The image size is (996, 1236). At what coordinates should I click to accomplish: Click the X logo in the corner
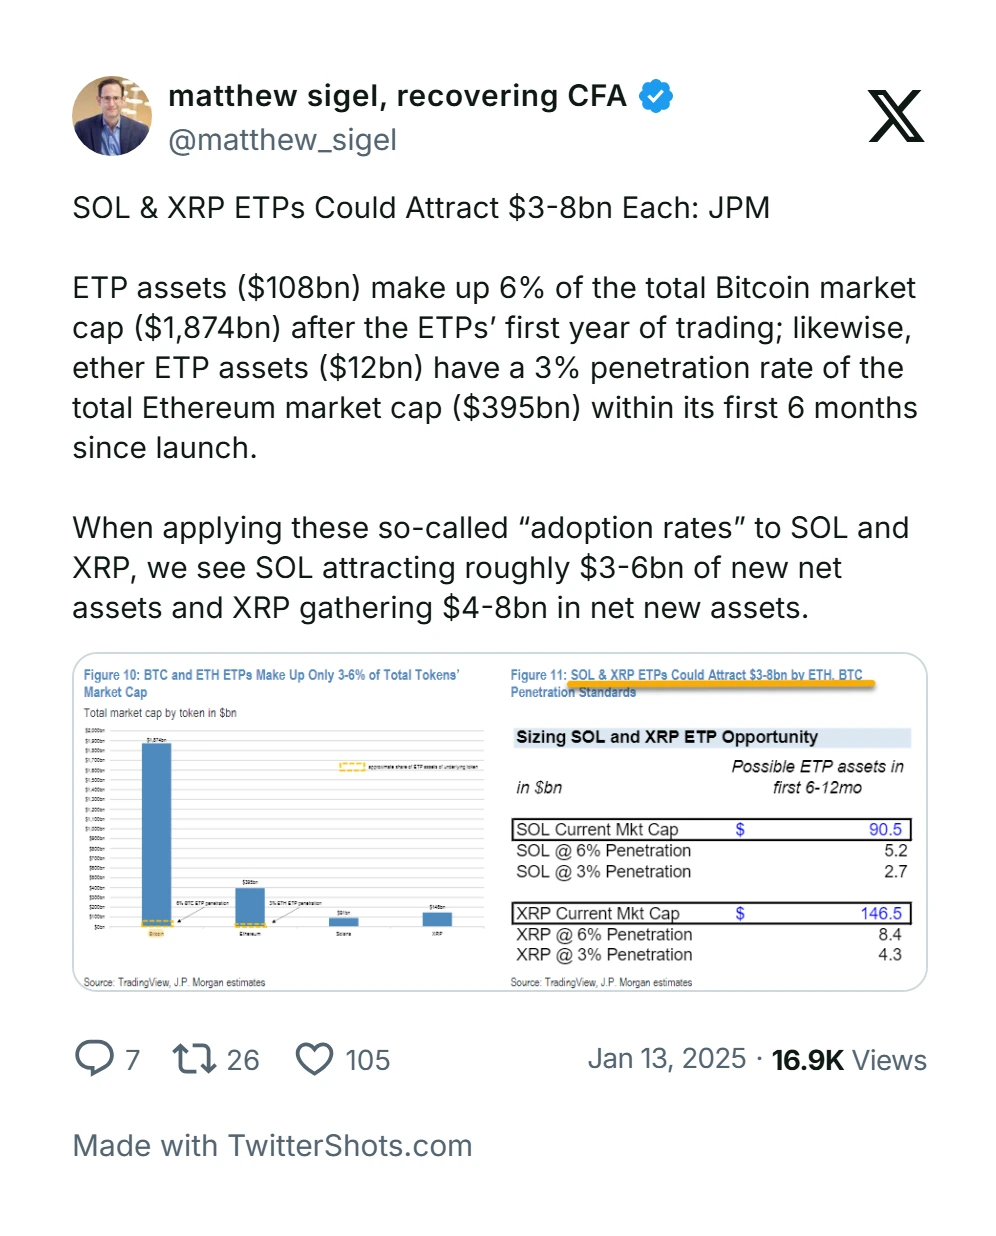(895, 116)
